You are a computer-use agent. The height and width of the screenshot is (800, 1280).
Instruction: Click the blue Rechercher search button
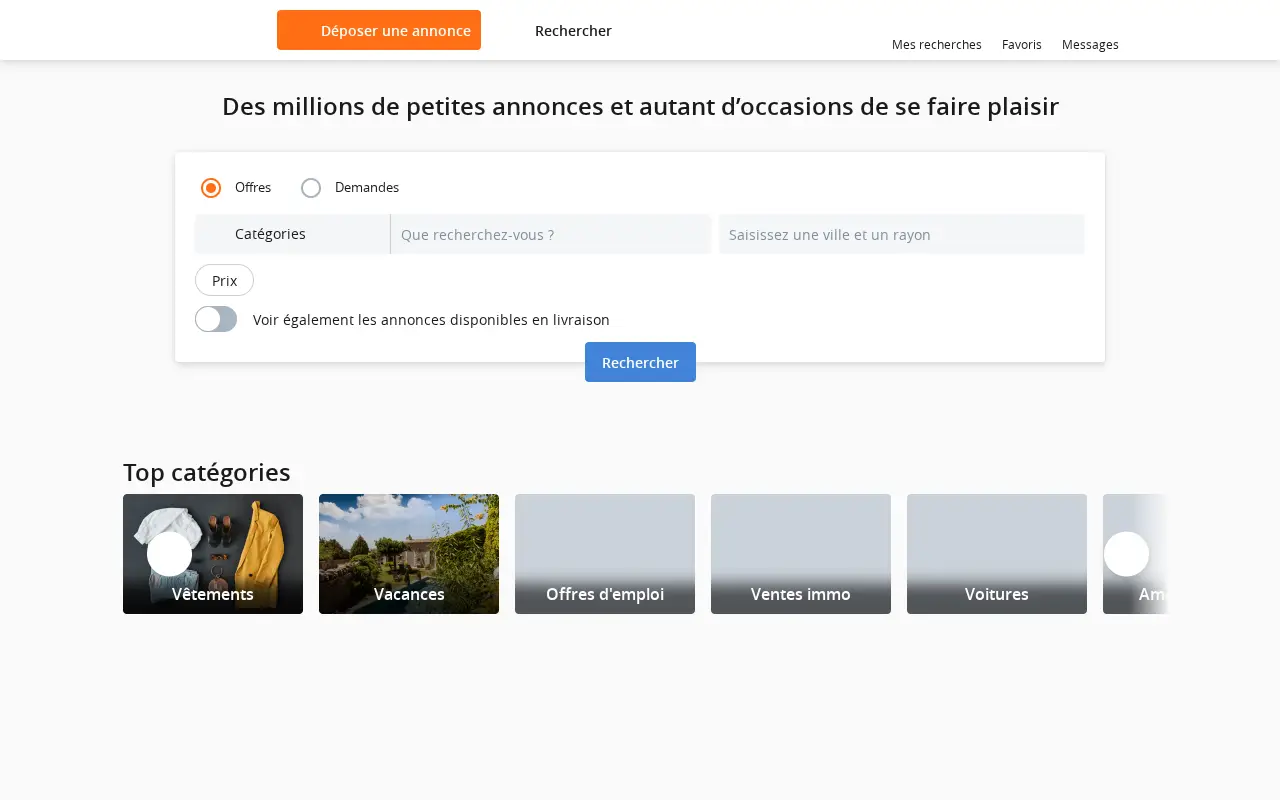pyautogui.click(x=640, y=362)
